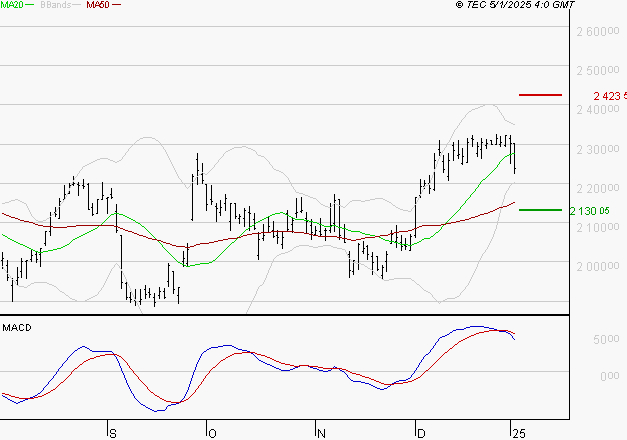Screen dimensions: 627x440
Task: Click the TEC copyright timestamp text
Action: point(515,5)
